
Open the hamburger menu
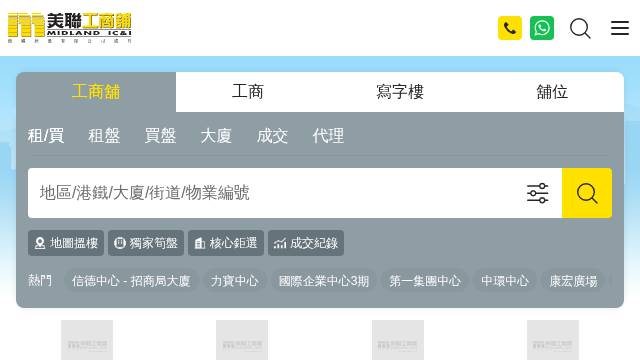(620, 28)
